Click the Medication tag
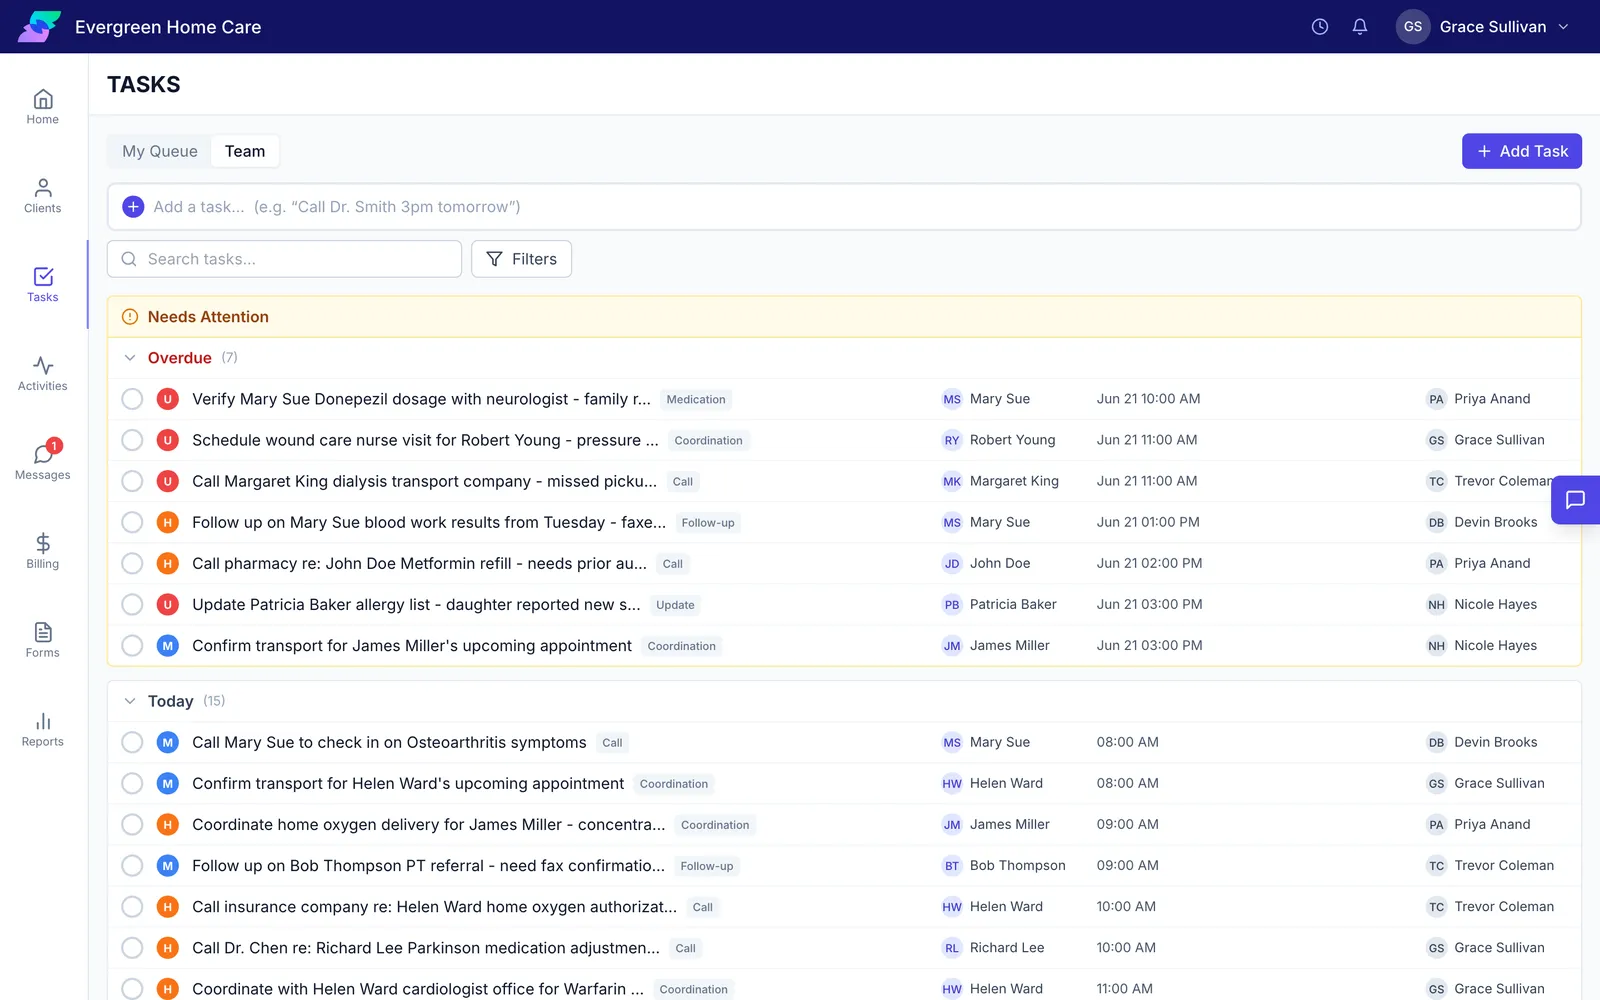Screen dimensions: 1600x1000 point(696,400)
